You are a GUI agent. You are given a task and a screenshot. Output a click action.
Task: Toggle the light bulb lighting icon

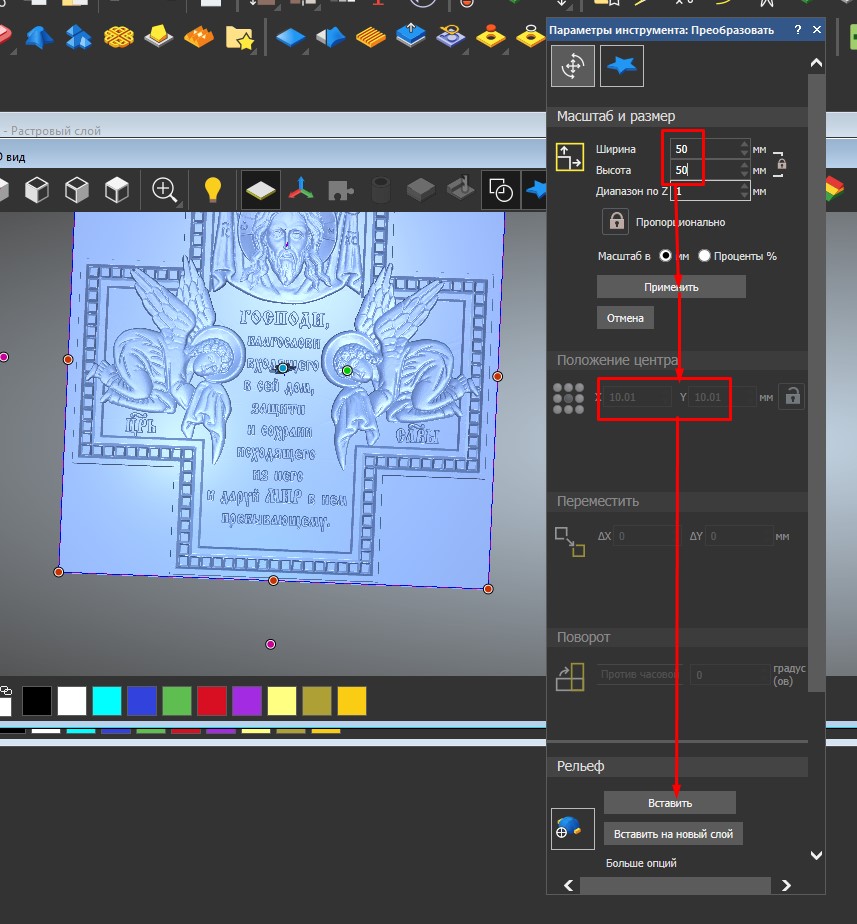pyautogui.click(x=213, y=190)
